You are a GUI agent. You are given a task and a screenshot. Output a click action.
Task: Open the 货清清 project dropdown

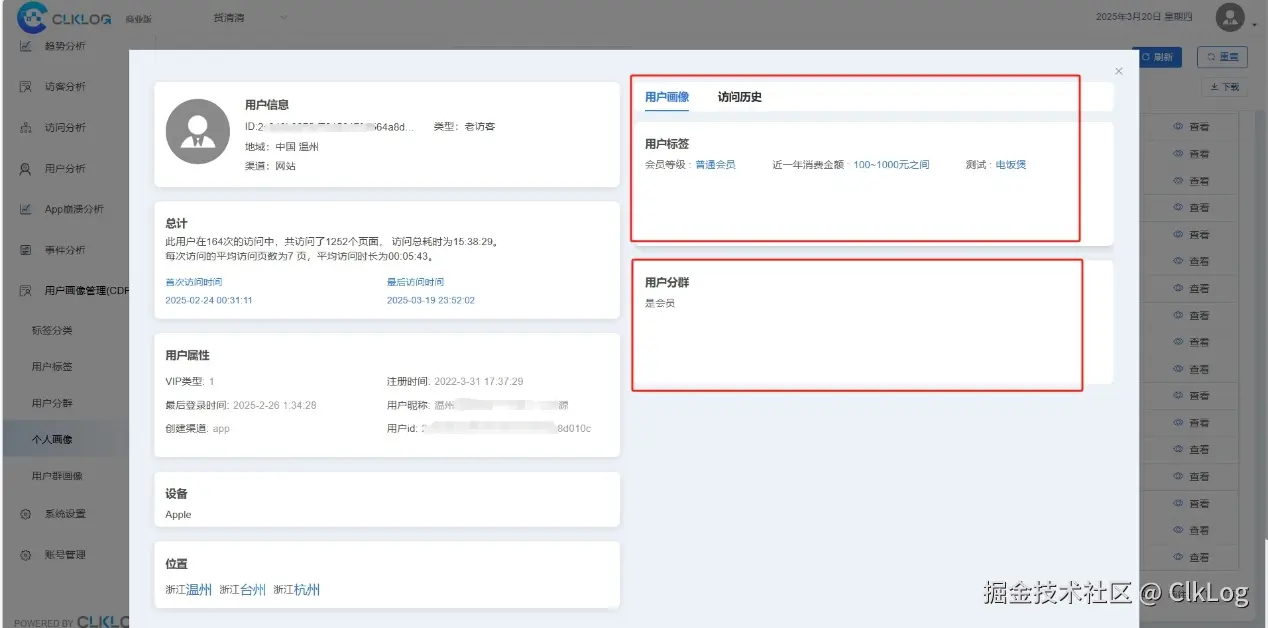click(x=250, y=17)
